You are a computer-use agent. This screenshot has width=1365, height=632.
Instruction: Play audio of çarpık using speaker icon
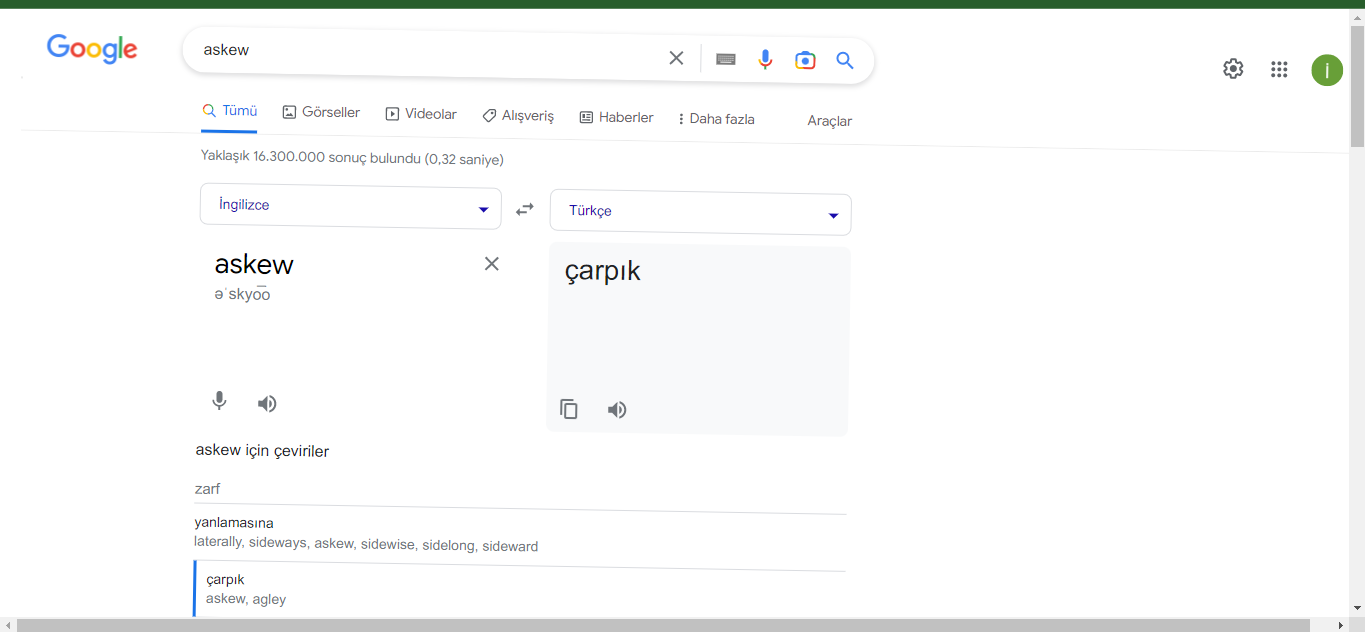tap(616, 409)
